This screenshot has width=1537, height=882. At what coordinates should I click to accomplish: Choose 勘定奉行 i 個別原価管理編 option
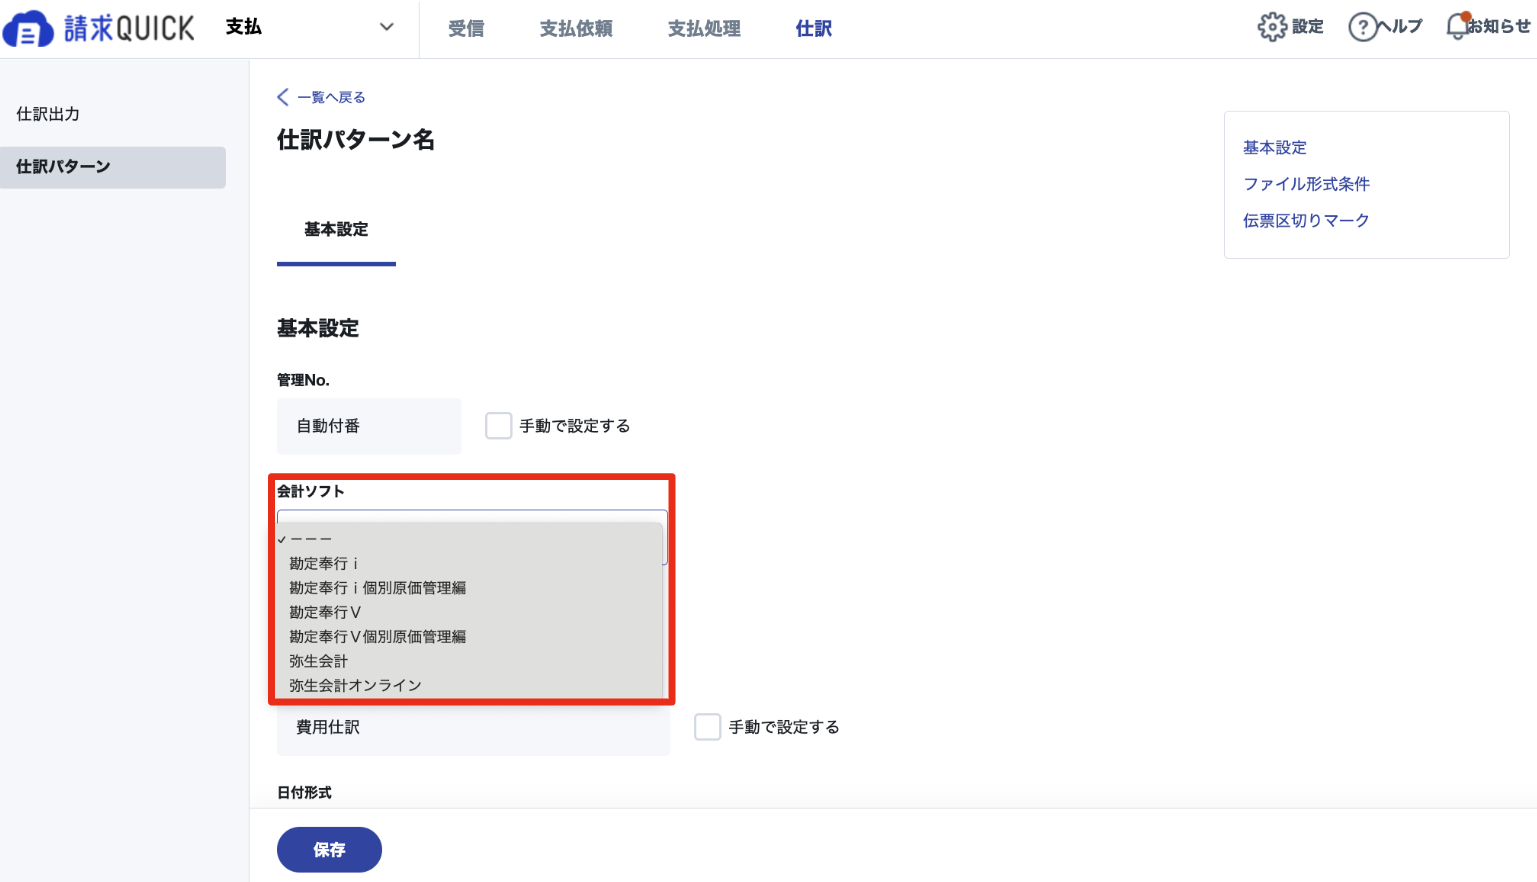pos(470,588)
